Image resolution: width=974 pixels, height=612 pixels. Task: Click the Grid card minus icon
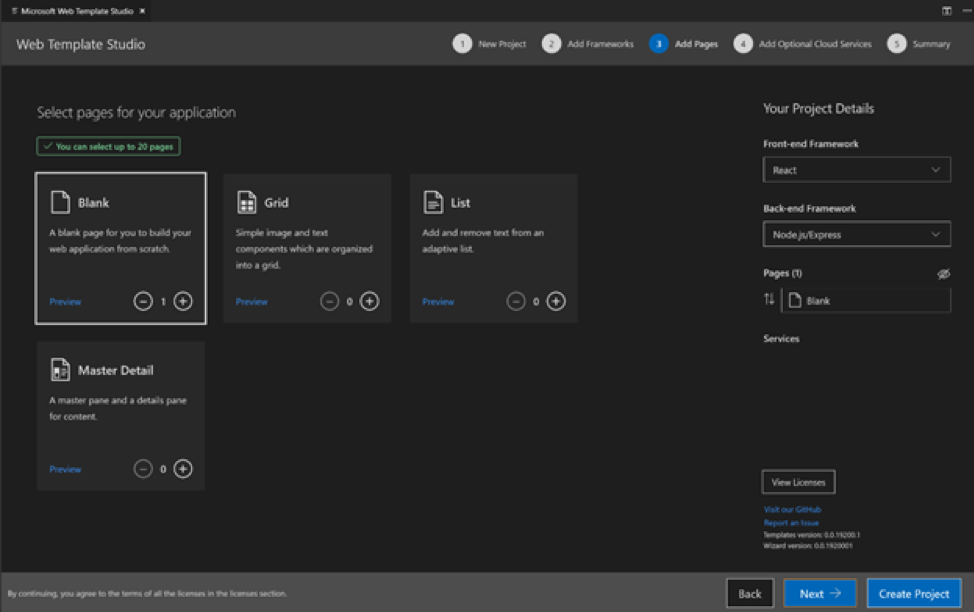[x=330, y=301]
